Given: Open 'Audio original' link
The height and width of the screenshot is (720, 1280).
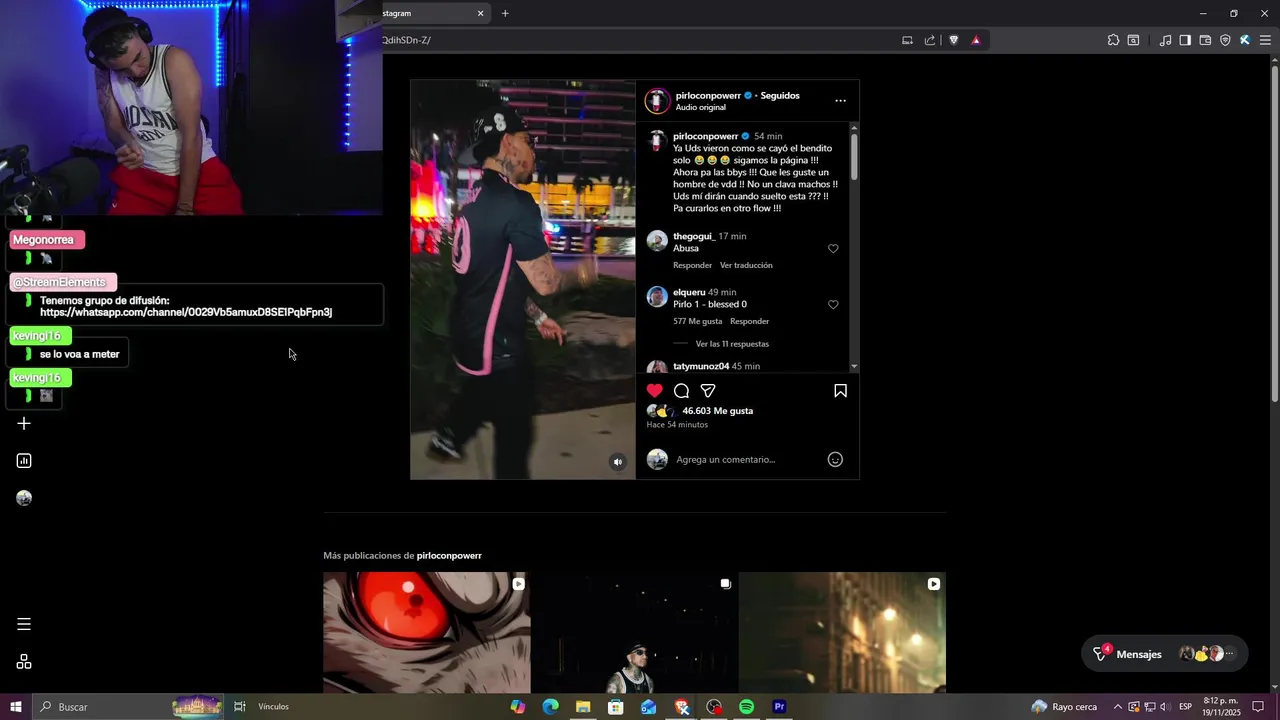Looking at the screenshot, I should (x=700, y=108).
